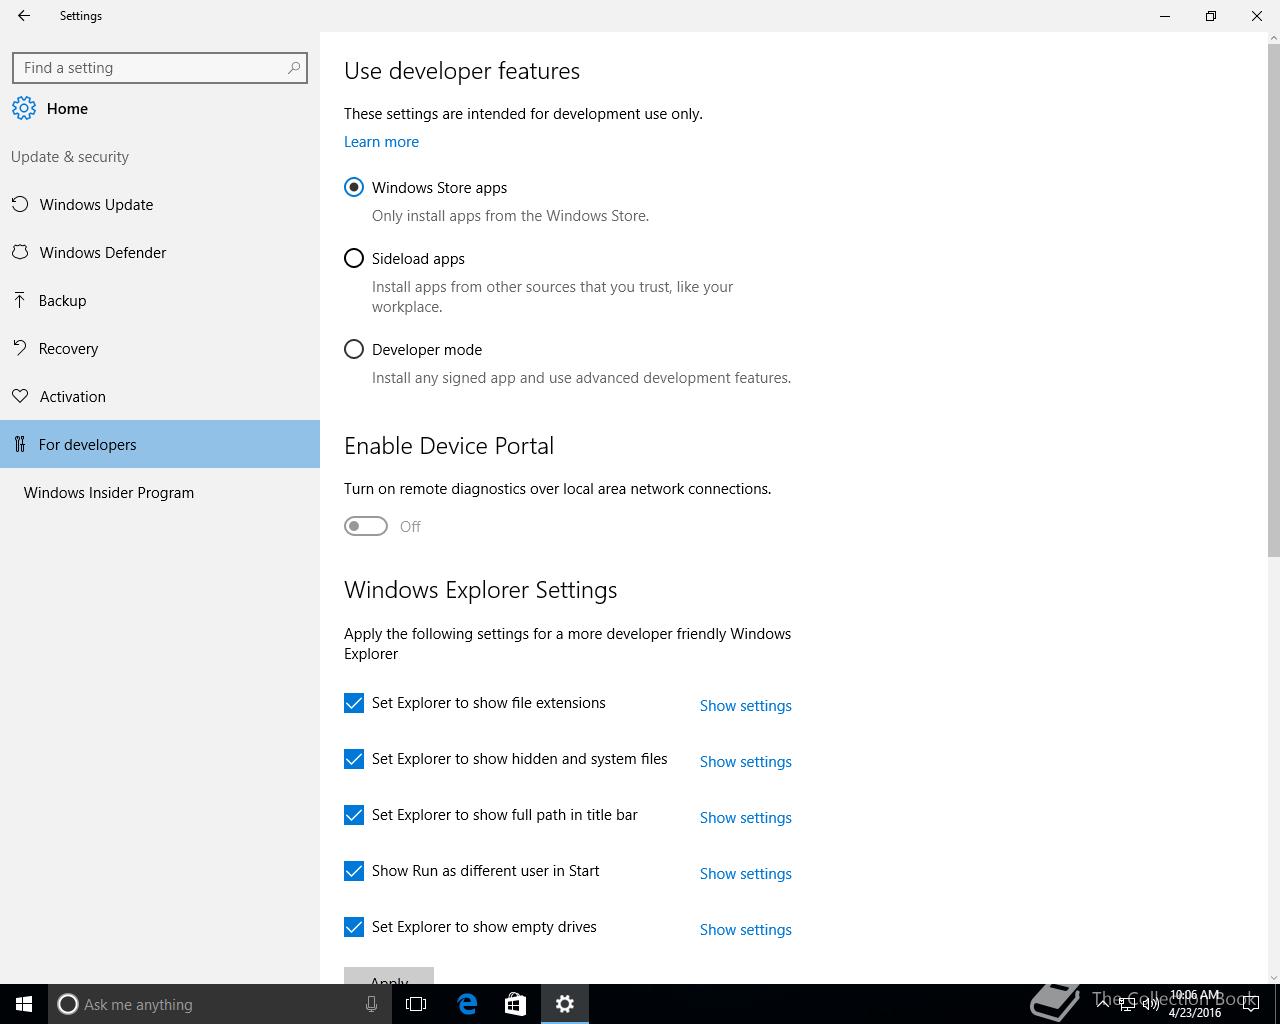The width and height of the screenshot is (1280, 1024).
Task: Click the Backup upload arrow icon
Action: (20, 301)
